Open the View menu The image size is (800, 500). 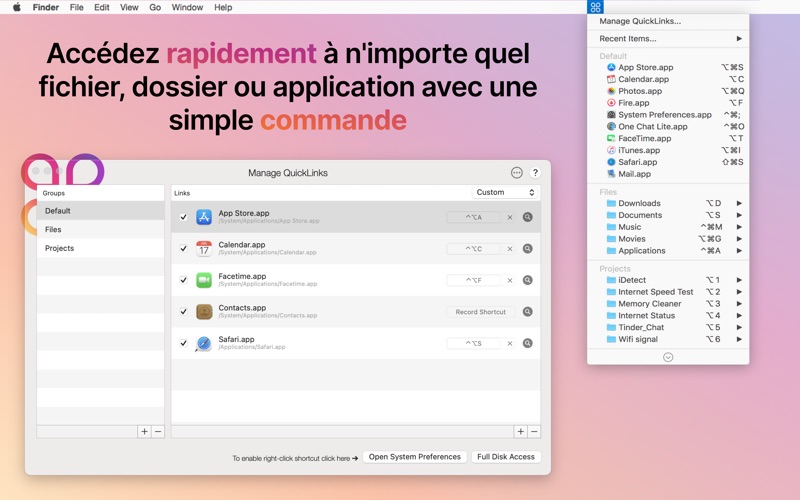click(129, 7)
